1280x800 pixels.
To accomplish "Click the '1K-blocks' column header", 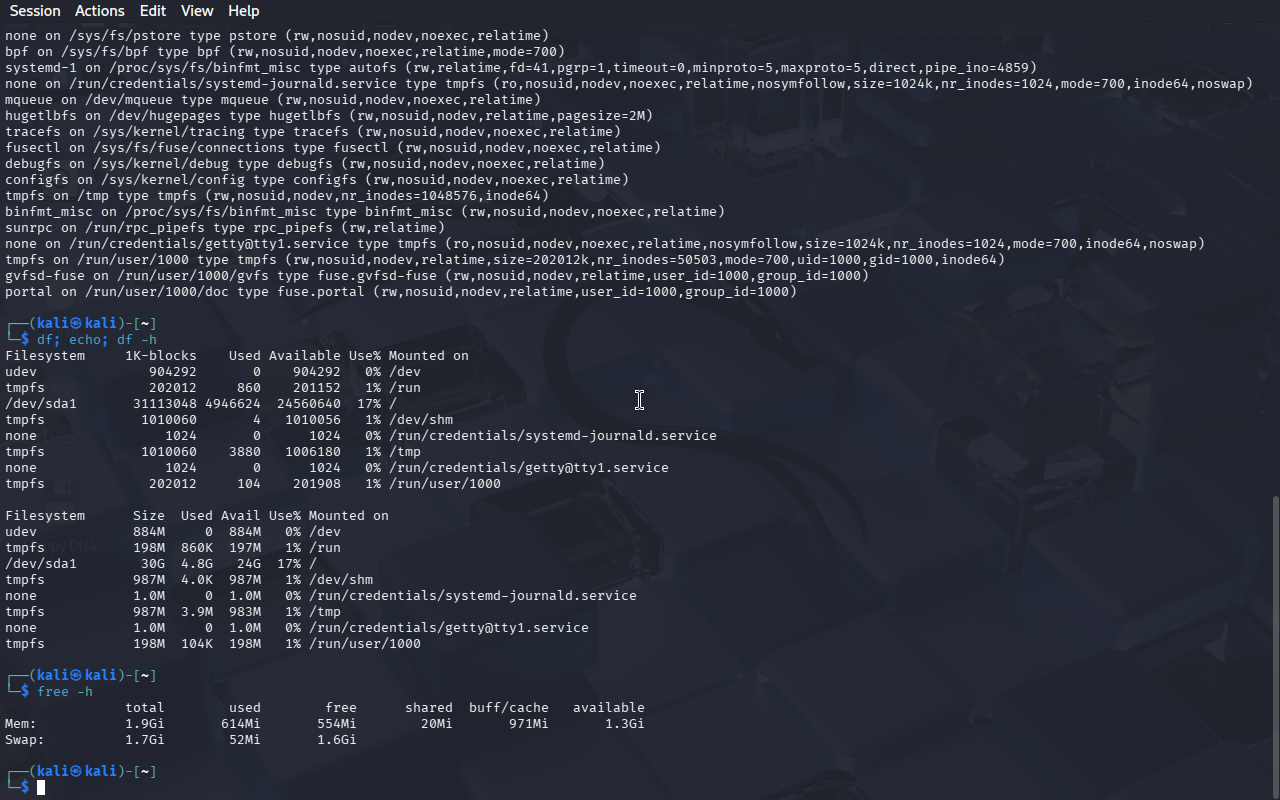I will pyautogui.click(x=161, y=356).
